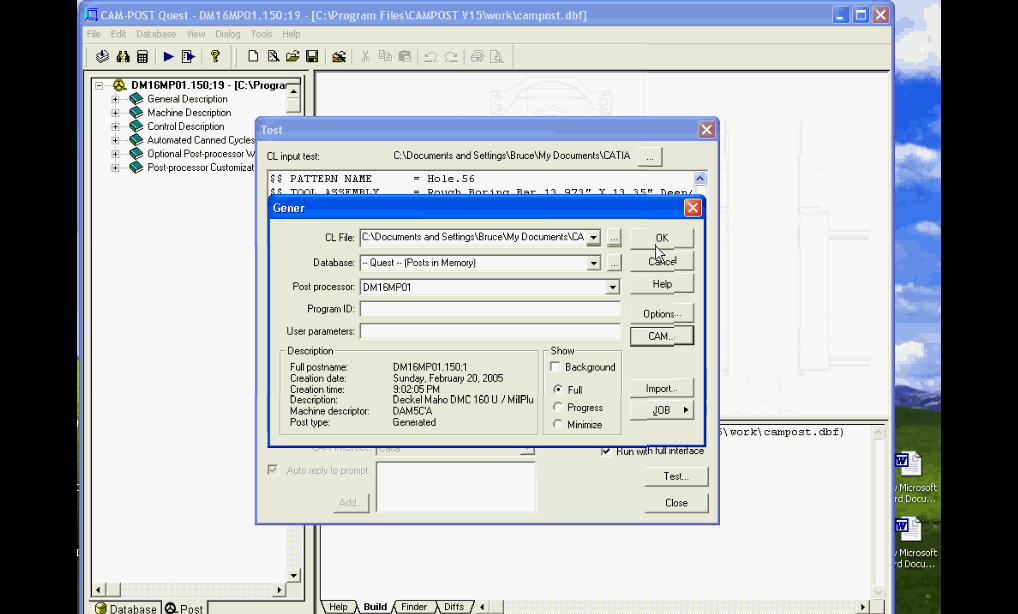Expand the Control Description tree node
1018x614 pixels.
coord(115,127)
